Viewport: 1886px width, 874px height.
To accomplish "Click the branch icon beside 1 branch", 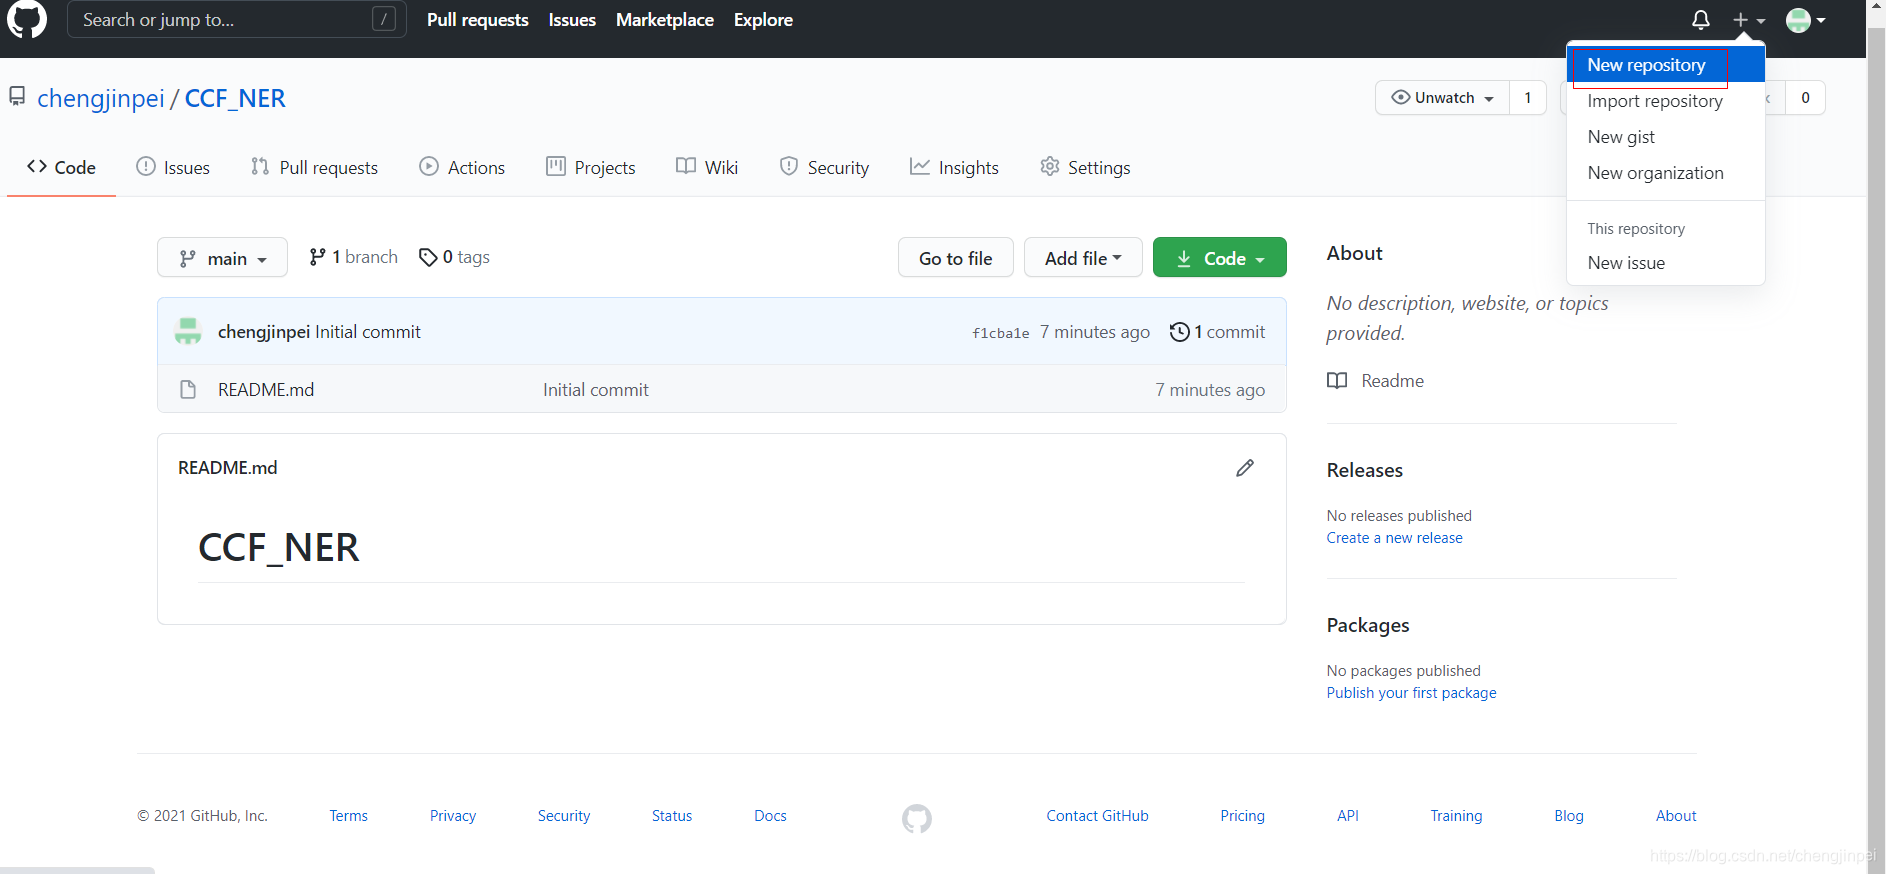I will [x=317, y=257].
